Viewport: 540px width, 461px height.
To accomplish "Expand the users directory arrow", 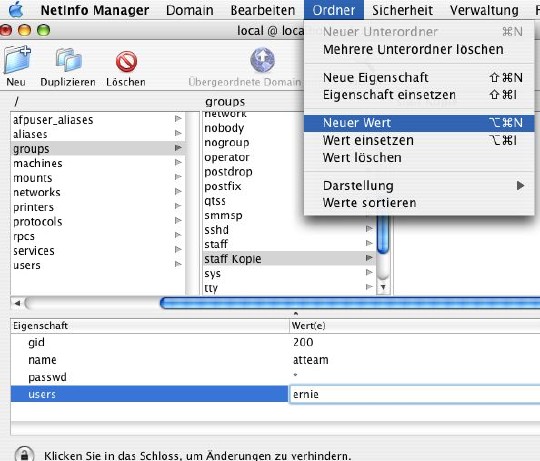I will point(178,264).
